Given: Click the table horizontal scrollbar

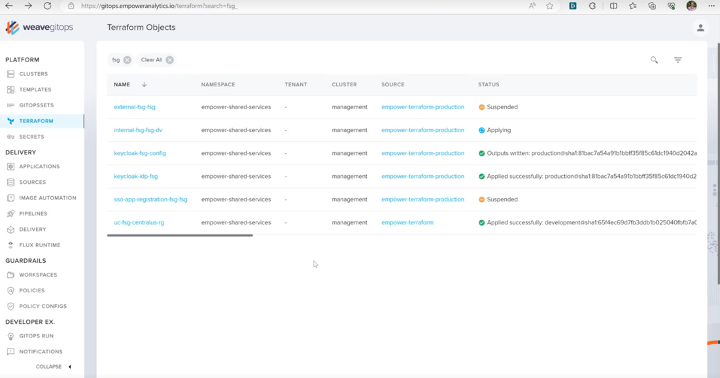Looking at the screenshot, I should pos(180,235).
